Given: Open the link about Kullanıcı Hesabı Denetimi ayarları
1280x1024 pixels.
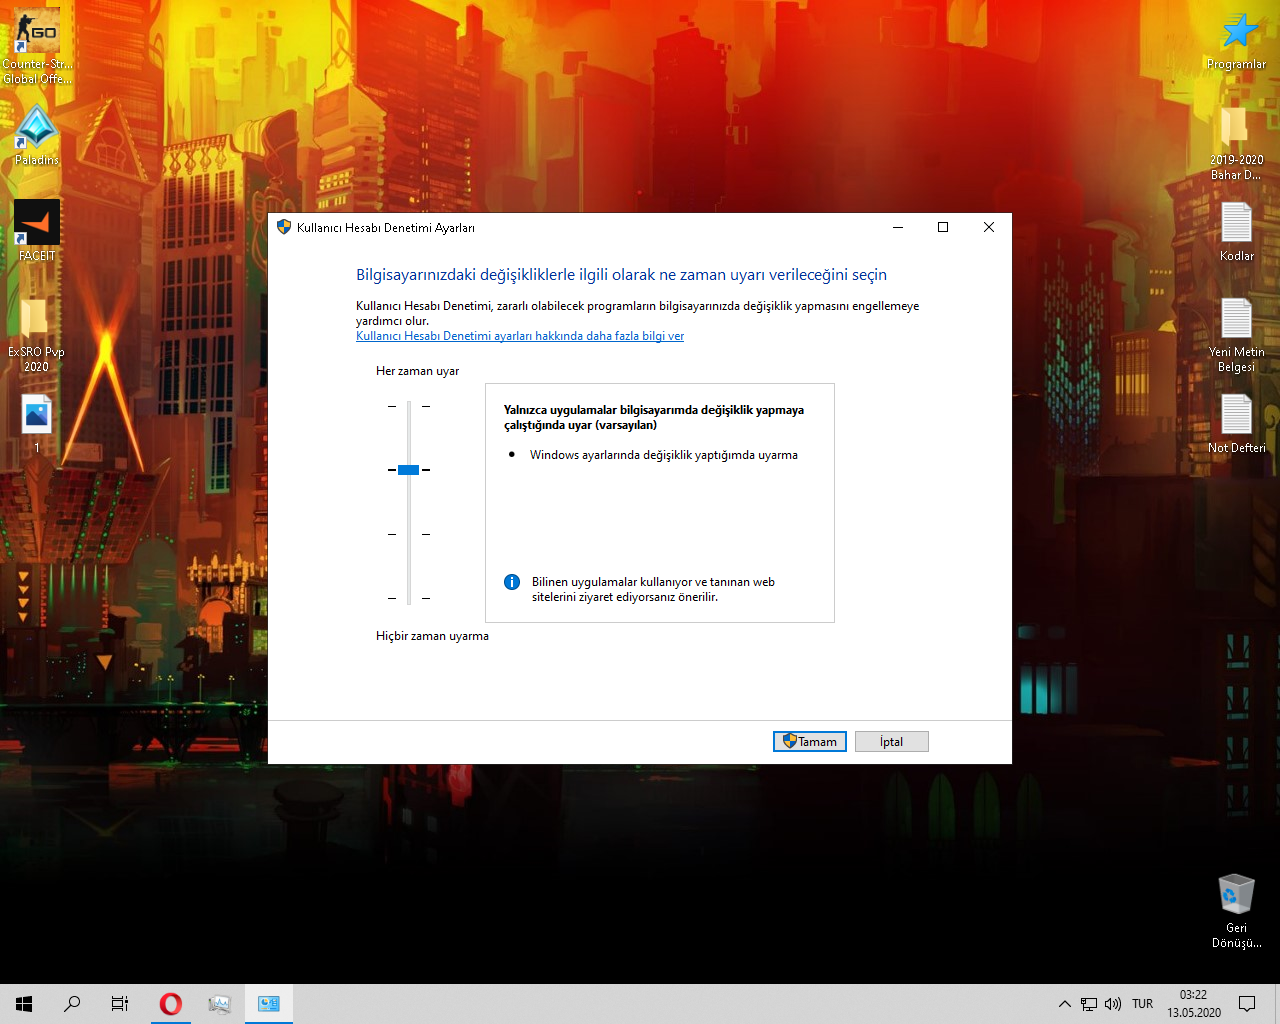Looking at the screenshot, I should pyautogui.click(x=520, y=336).
